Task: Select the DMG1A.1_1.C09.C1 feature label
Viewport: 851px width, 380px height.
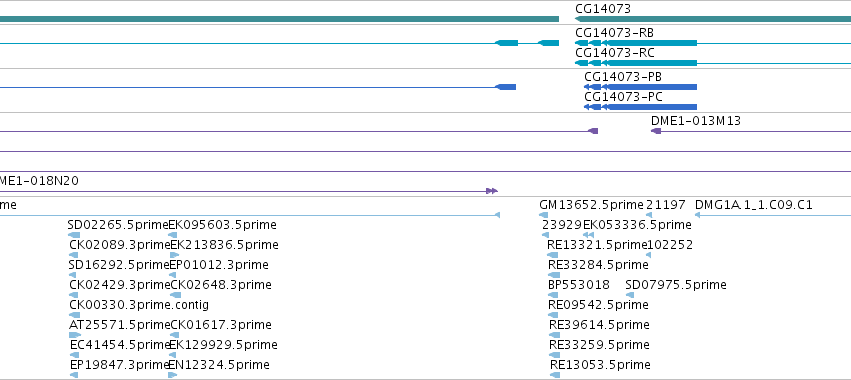Action: tap(753, 205)
